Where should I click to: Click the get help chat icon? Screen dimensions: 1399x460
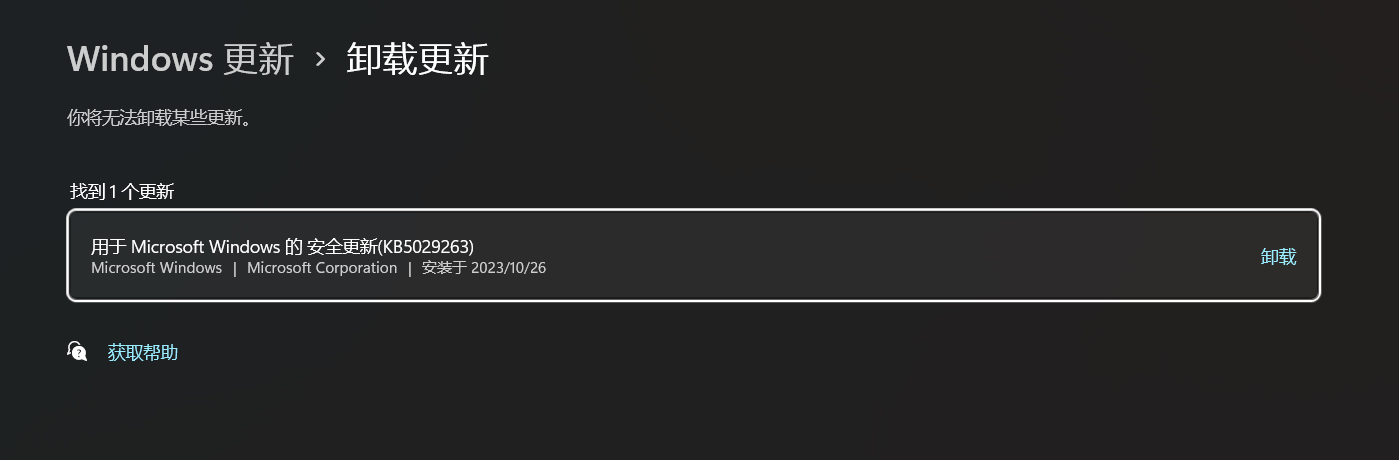coord(77,351)
